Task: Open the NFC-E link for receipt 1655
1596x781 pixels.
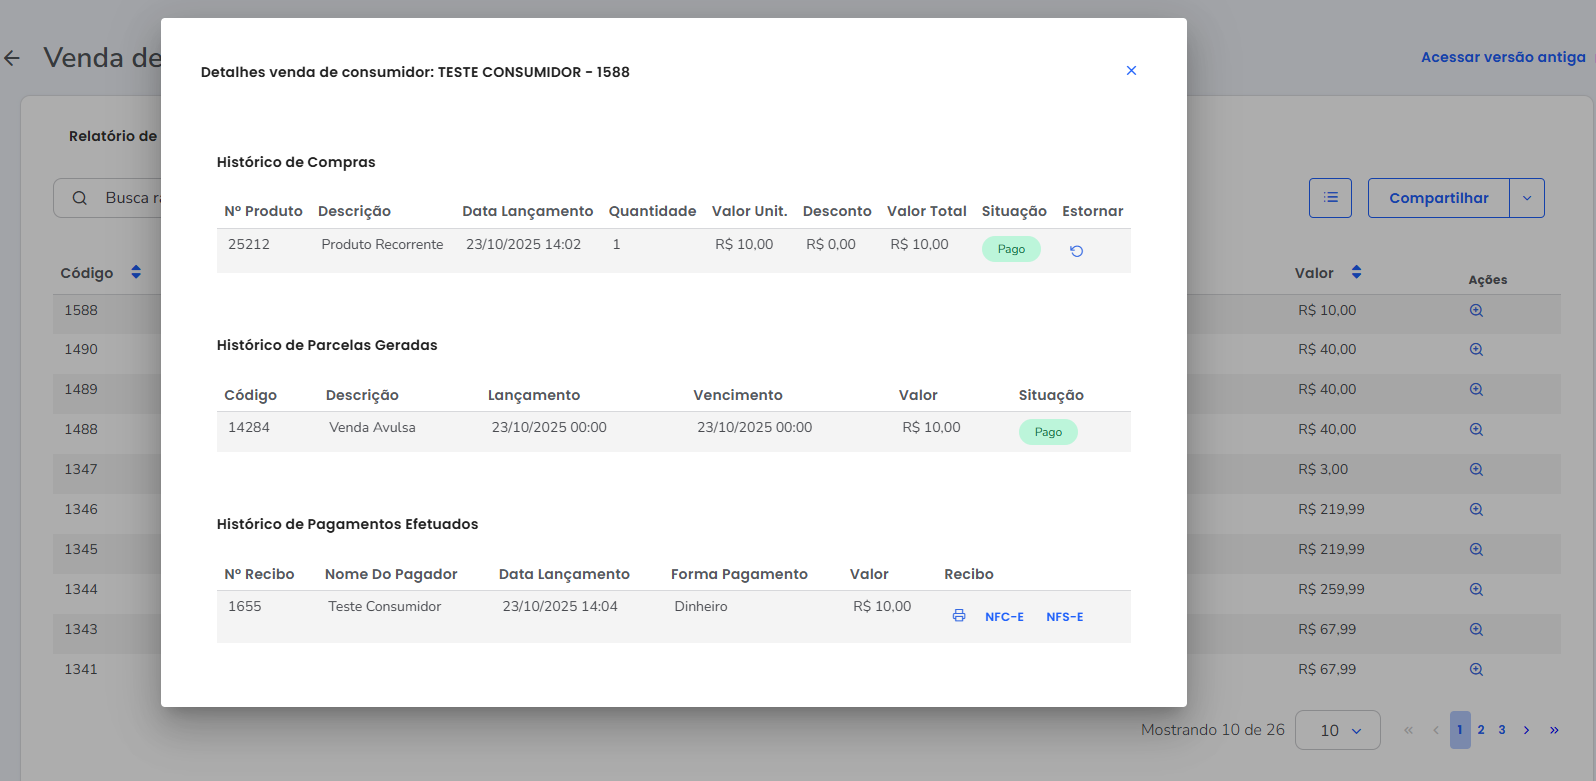Action: (x=1004, y=617)
